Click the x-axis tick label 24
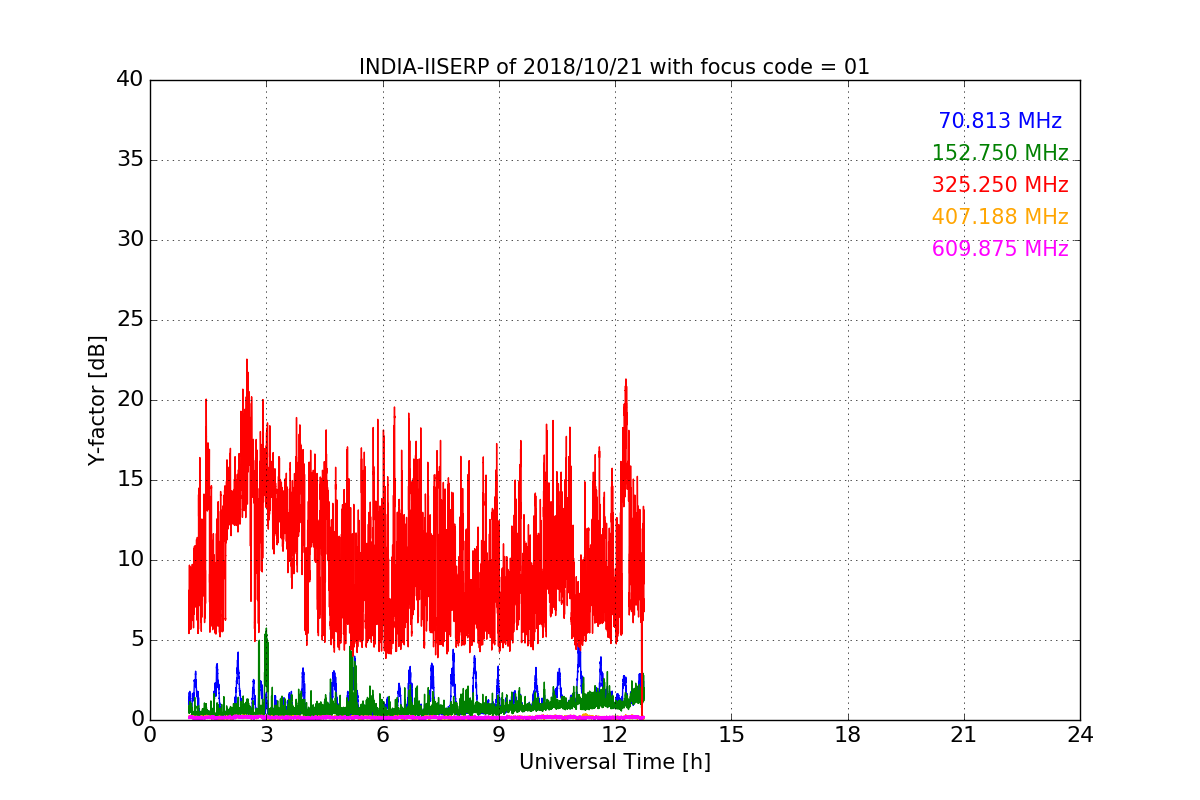The image size is (1200, 800). [1080, 735]
